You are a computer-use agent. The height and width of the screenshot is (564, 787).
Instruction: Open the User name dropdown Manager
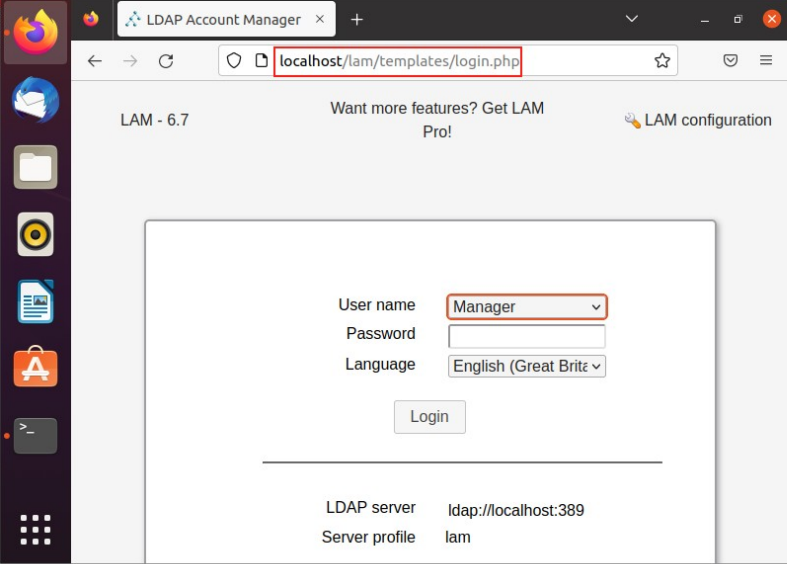527,307
